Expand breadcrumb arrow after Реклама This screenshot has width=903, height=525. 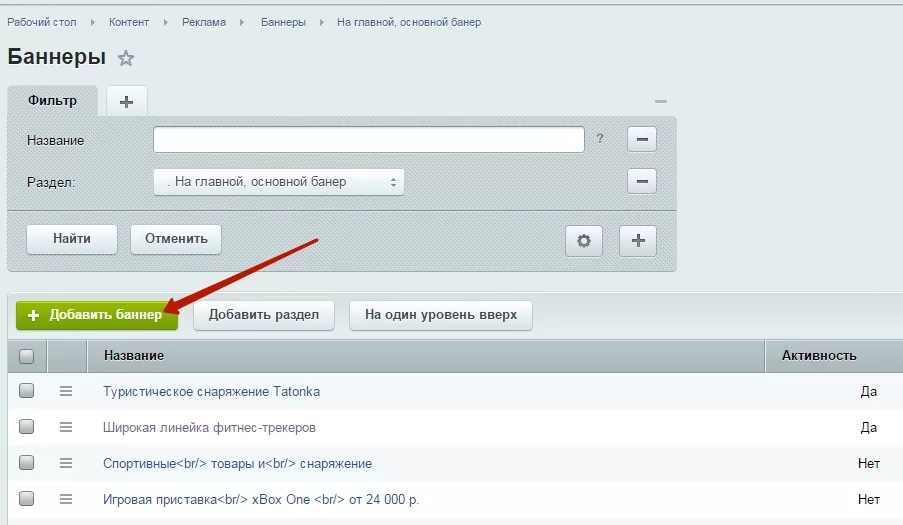coord(242,22)
